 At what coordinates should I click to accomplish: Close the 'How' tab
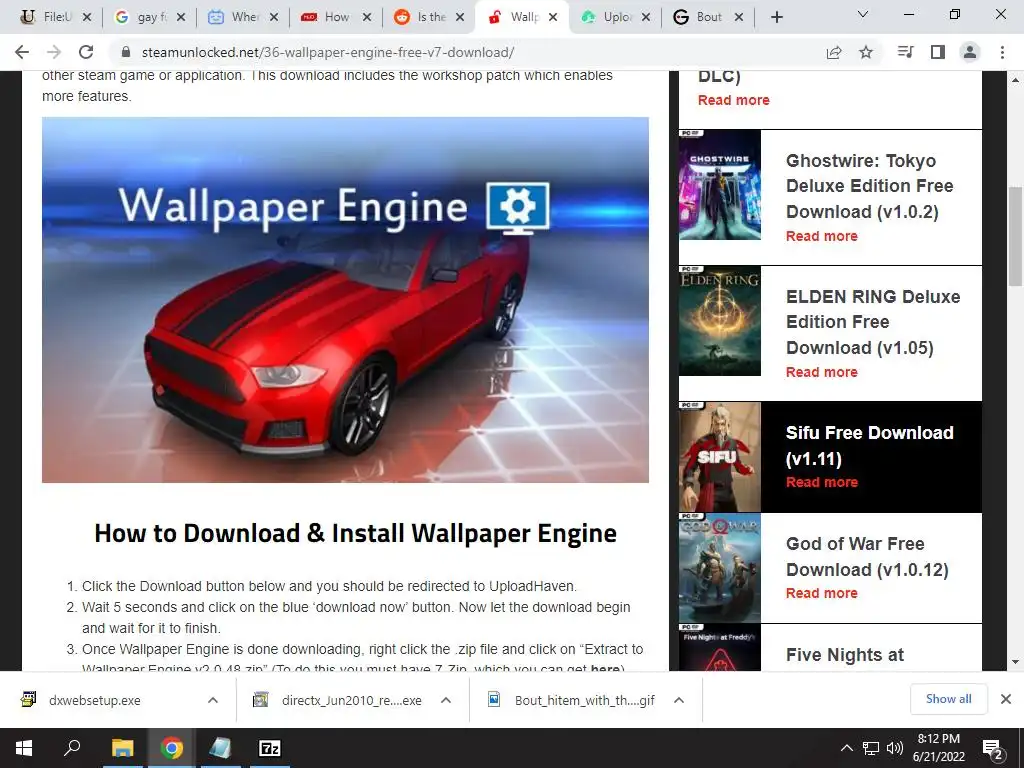367,17
